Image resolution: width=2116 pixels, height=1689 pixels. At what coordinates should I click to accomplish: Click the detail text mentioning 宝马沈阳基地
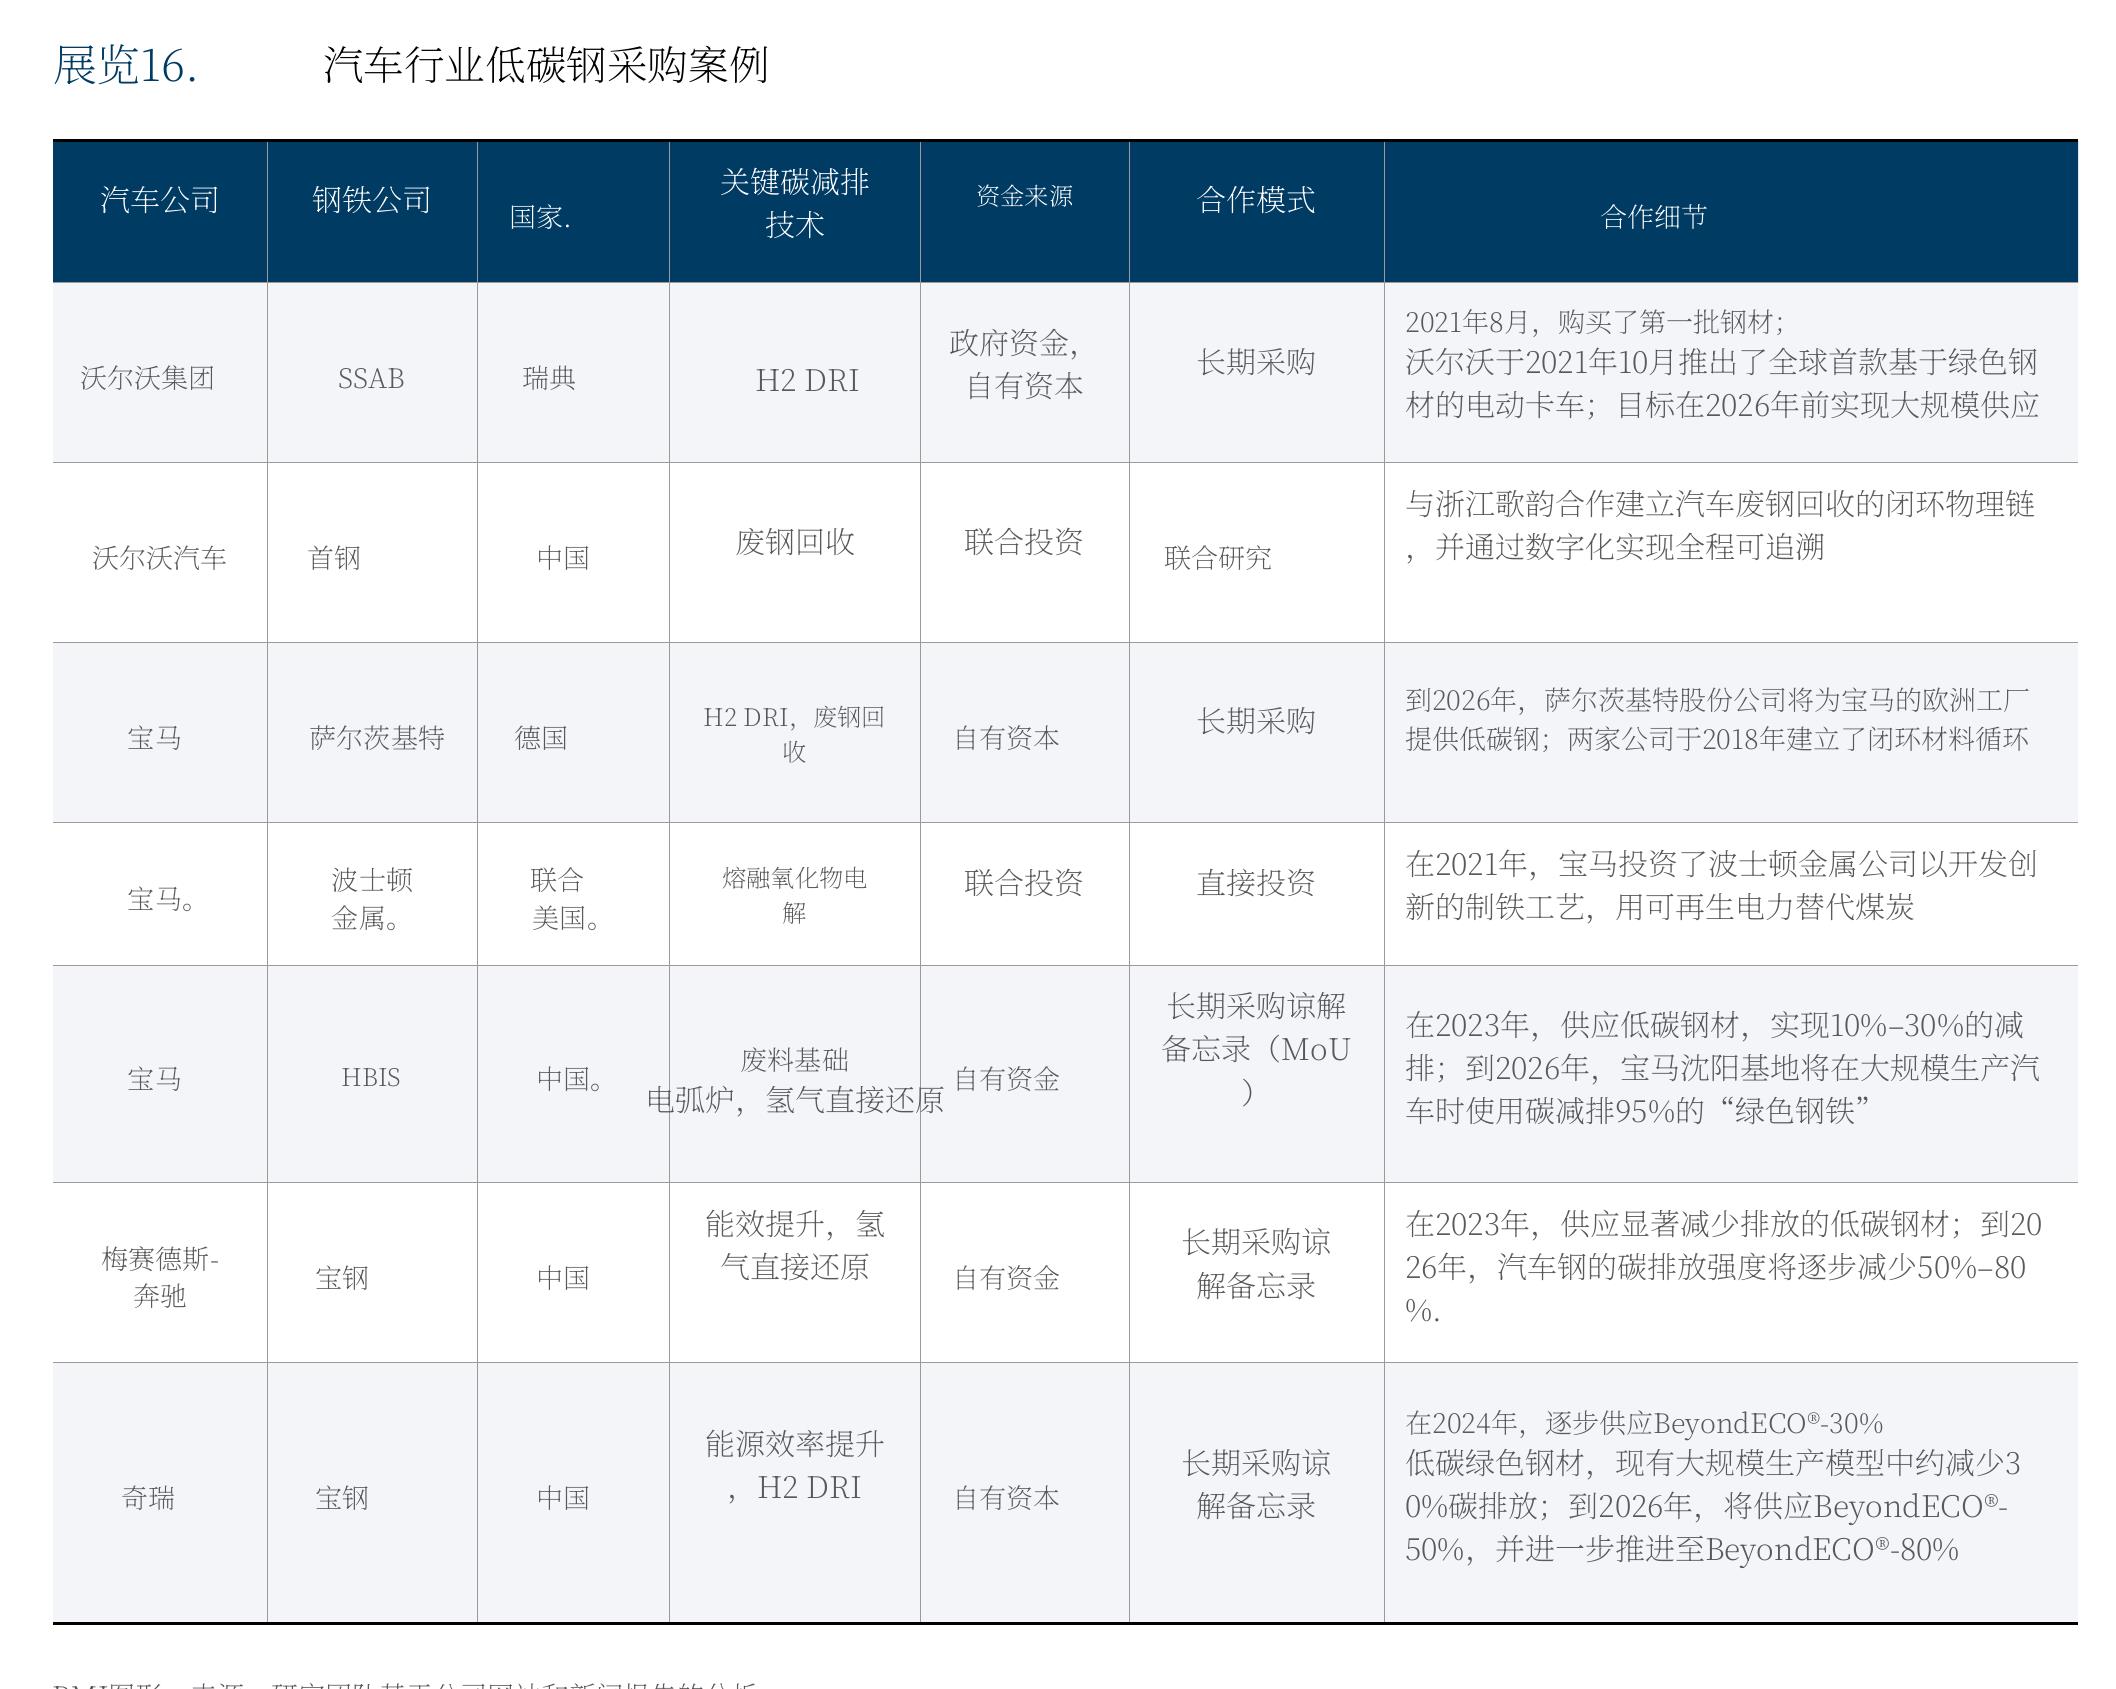1722,1068
